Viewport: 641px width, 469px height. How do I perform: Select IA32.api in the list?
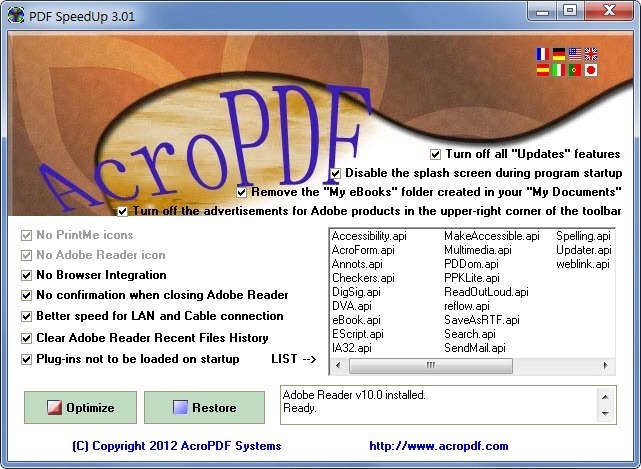352,348
